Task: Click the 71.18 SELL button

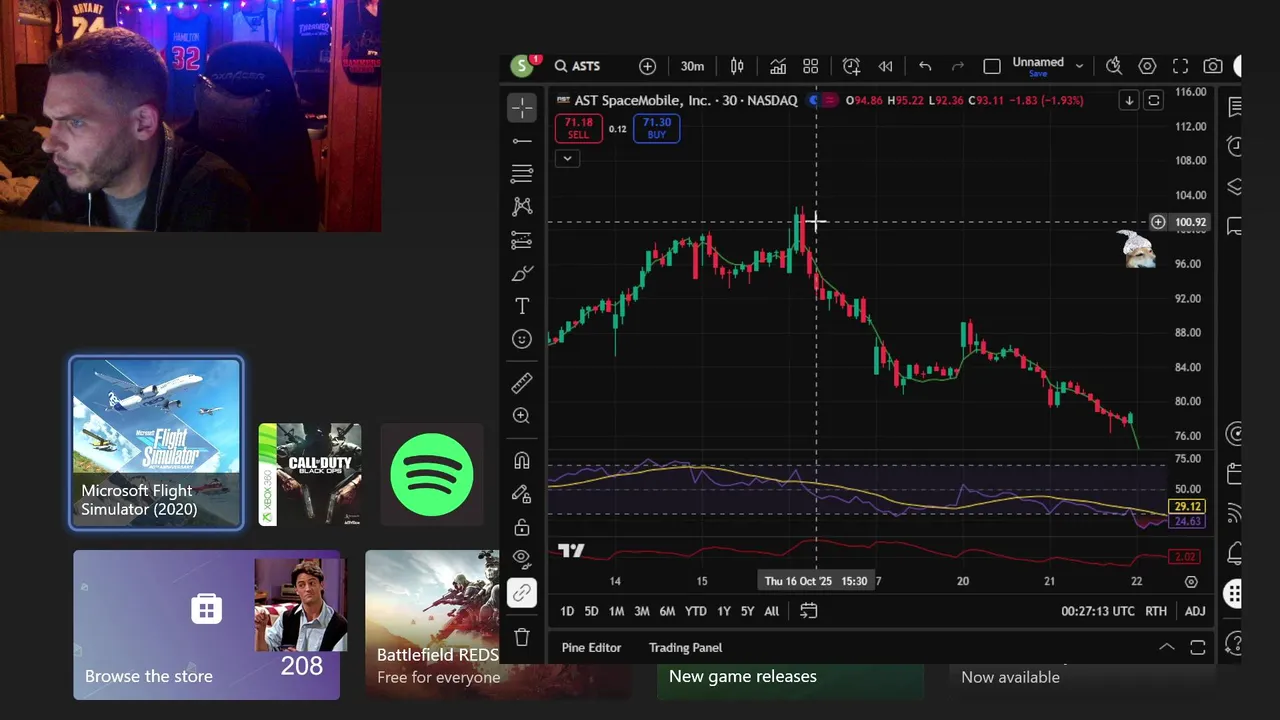Action: coord(578,128)
